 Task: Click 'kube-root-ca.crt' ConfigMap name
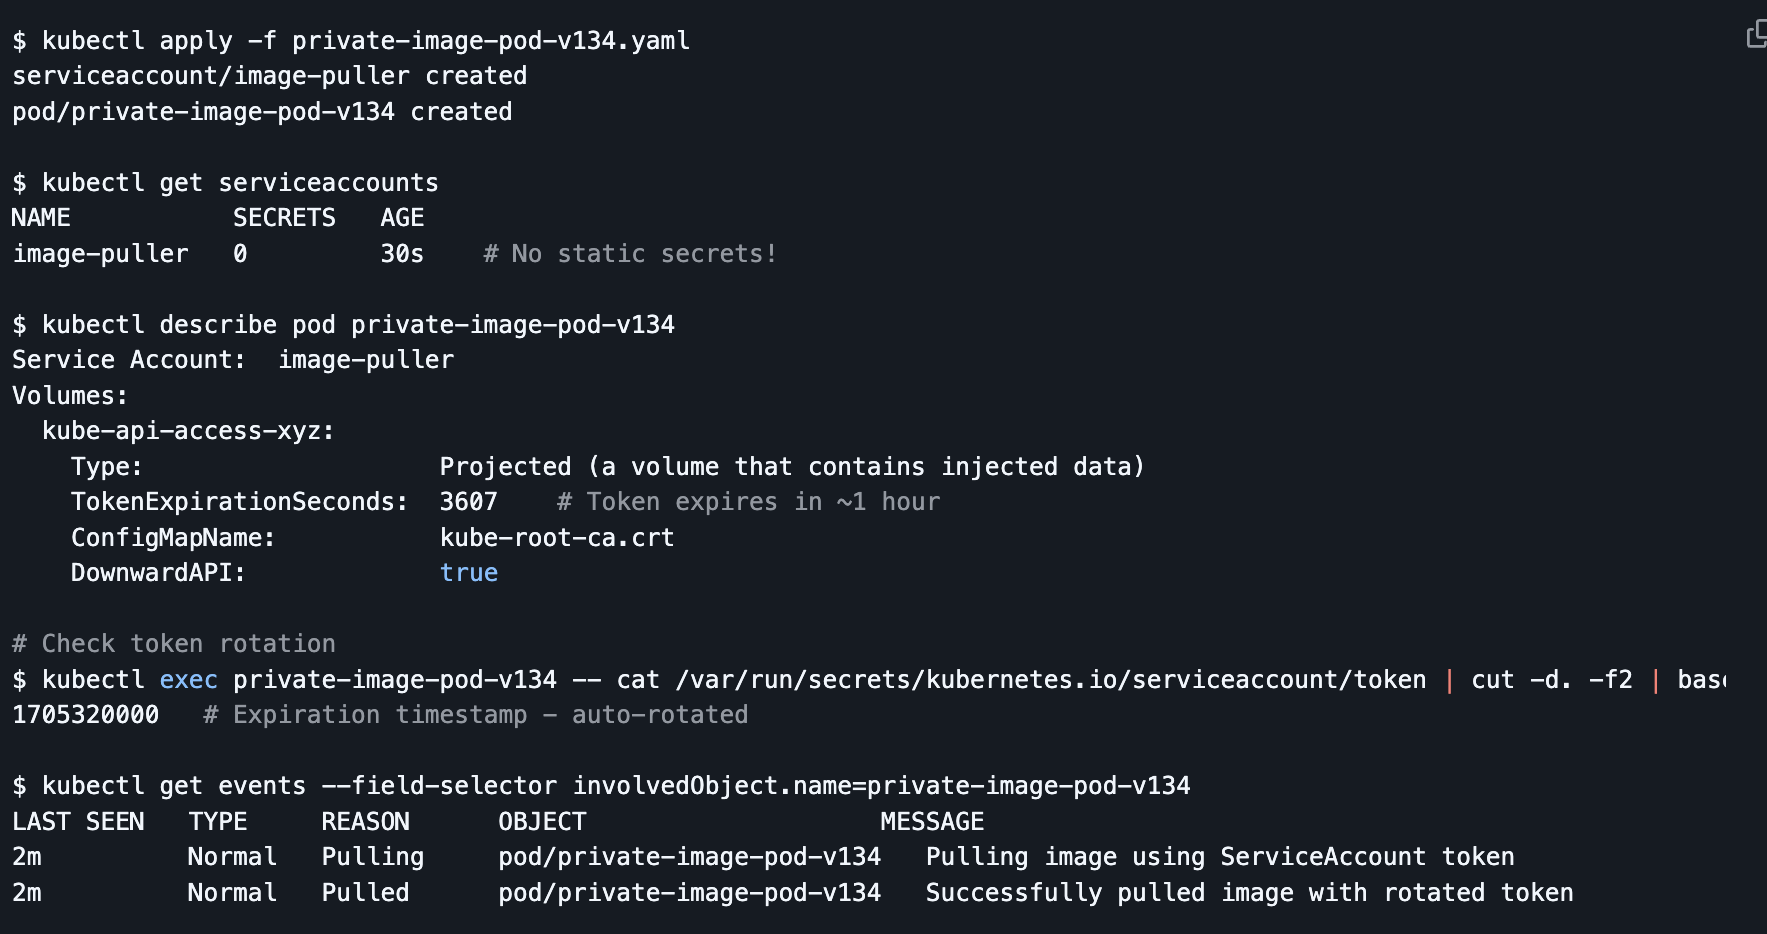pyautogui.click(x=557, y=538)
